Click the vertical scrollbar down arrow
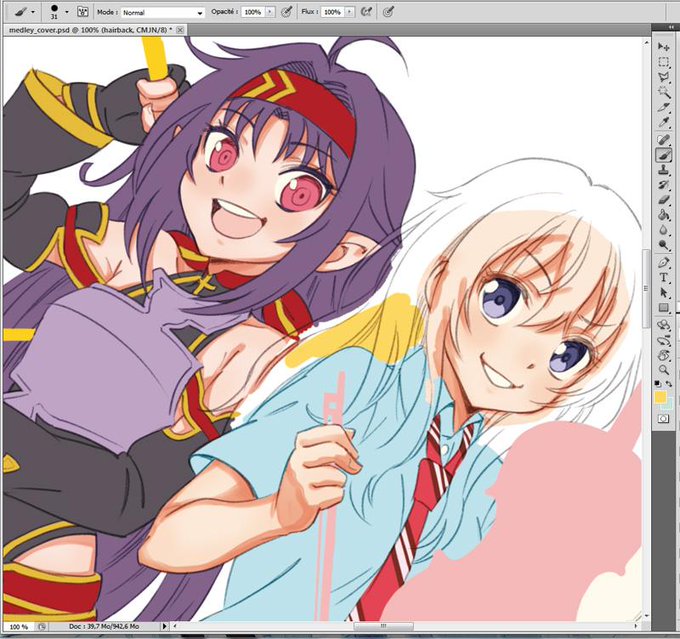This screenshot has width=680, height=639. click(646, 616)
